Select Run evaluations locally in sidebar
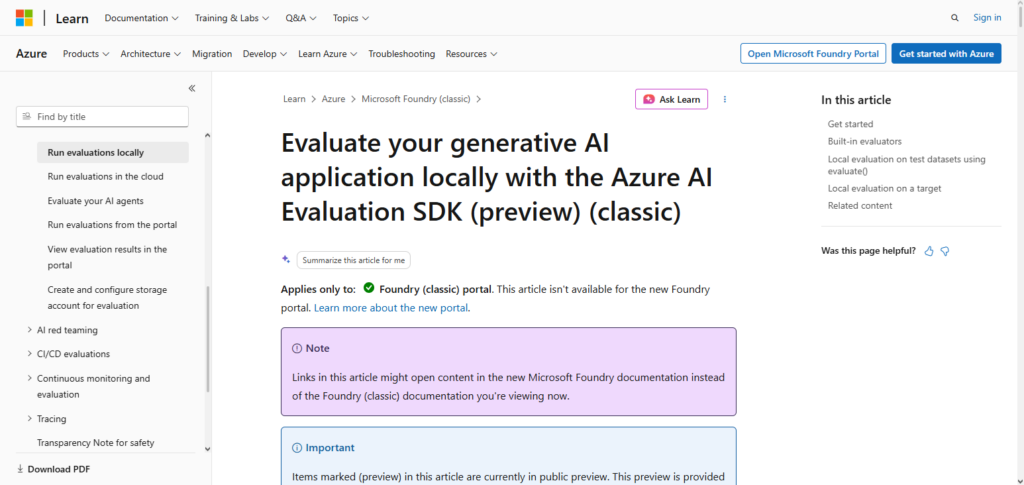Screen dimensions: 1024x485 (x=113, y=152)
